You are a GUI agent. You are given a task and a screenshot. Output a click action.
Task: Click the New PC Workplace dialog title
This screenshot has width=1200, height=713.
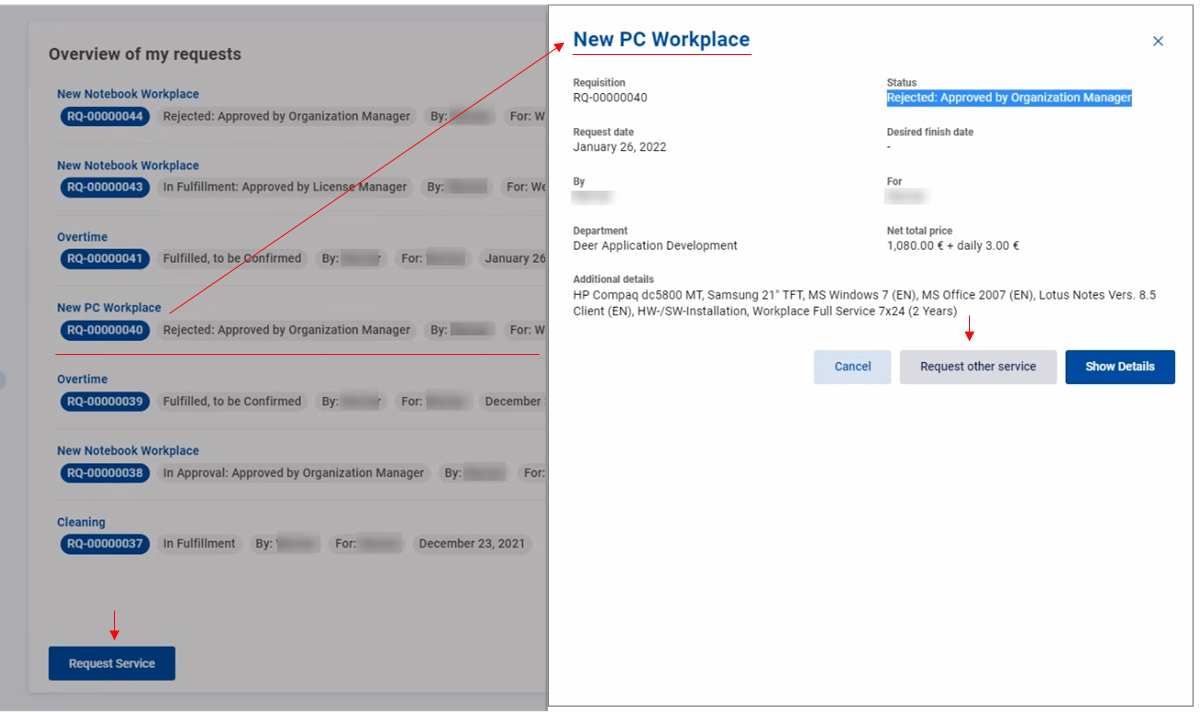661,40
